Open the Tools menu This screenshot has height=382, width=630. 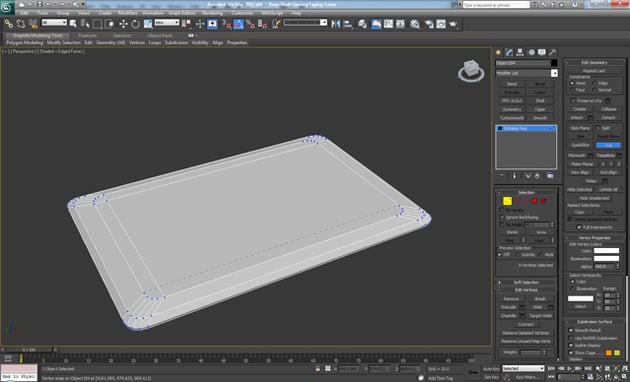click(x=43, y=13)
